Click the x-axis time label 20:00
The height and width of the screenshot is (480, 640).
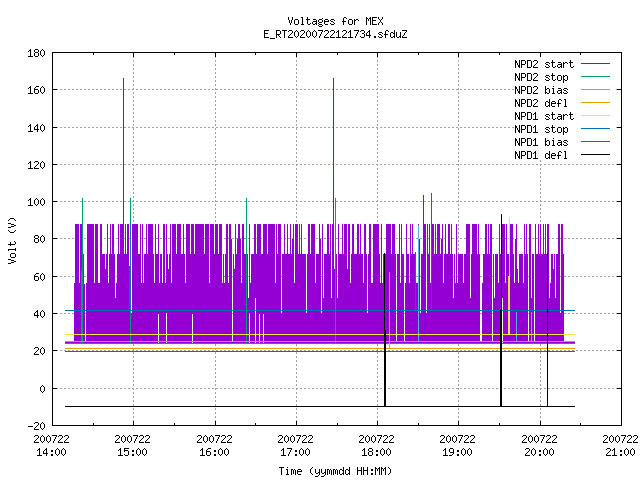(x=539, y=453)
